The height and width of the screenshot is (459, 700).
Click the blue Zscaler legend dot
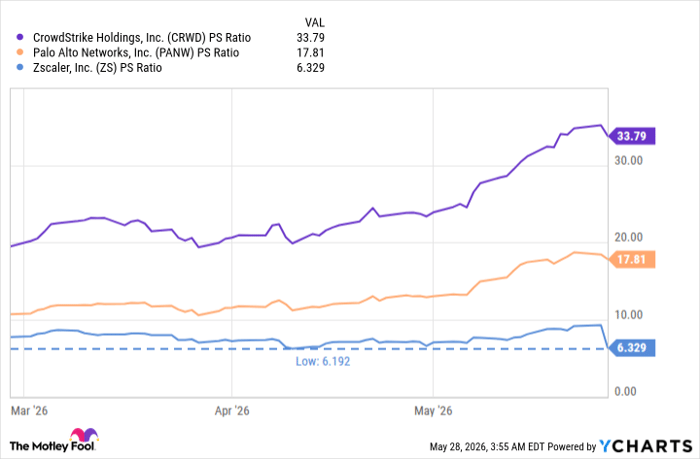point(20,67)
